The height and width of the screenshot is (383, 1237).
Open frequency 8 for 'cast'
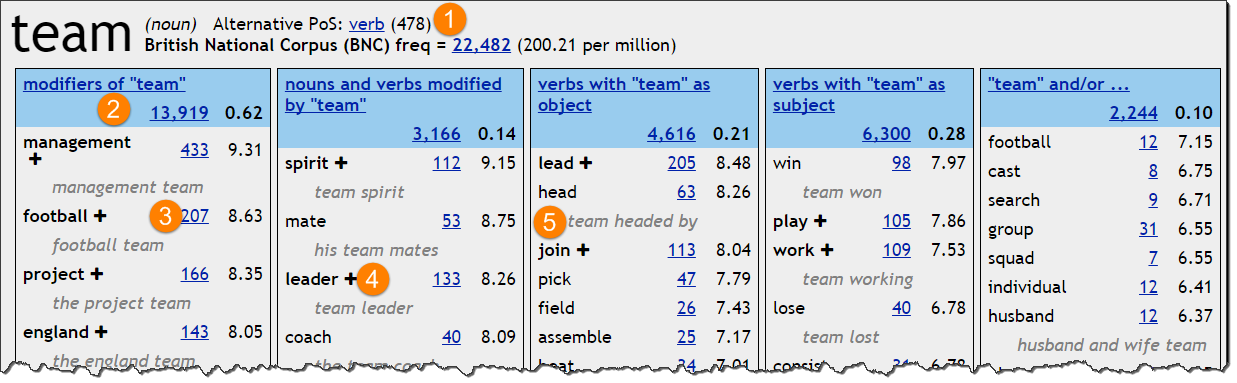point(1153,172)
